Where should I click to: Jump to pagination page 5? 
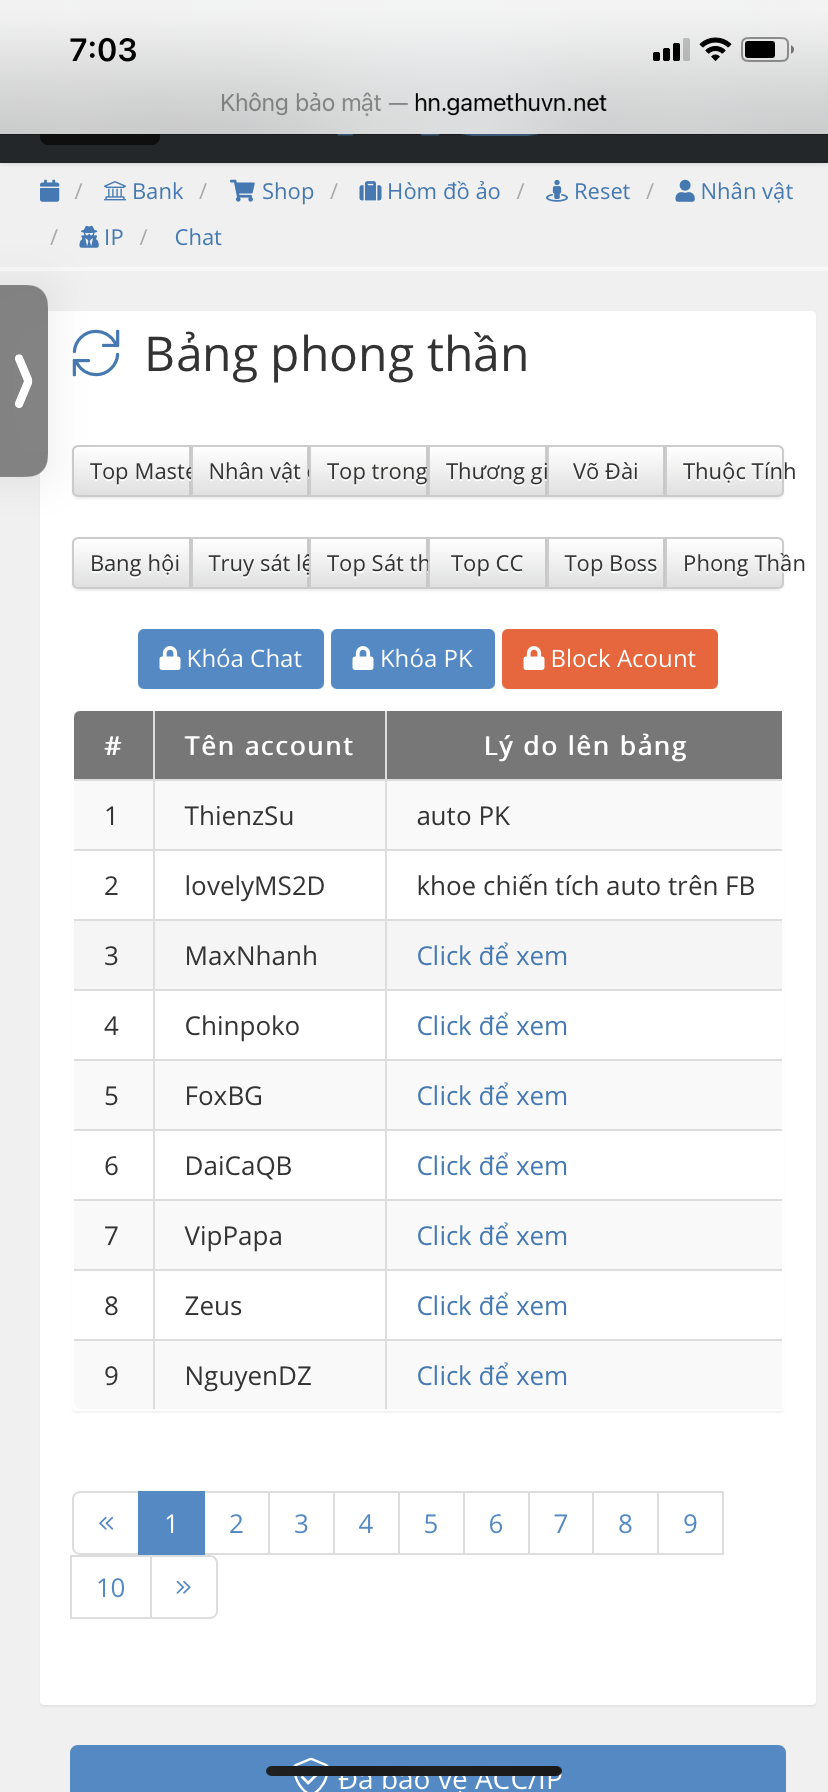pyautogui.click(x=431, y=1523)
